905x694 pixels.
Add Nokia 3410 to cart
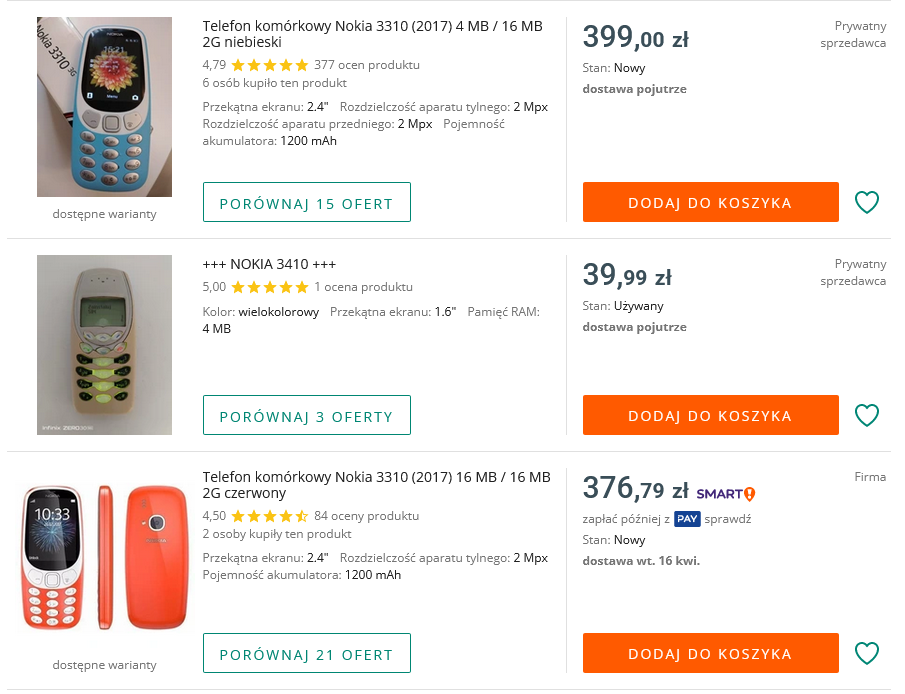click(710, 415)
